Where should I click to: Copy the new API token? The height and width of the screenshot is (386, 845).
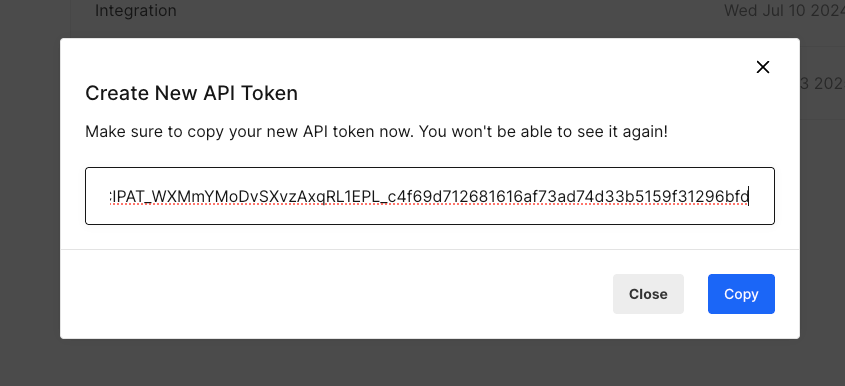741,294
